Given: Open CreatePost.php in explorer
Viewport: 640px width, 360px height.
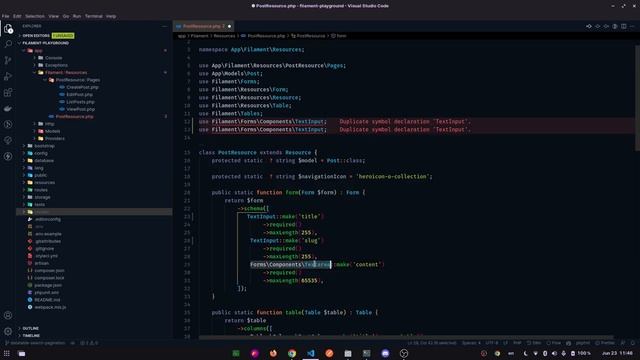Looking at the screenshot, I should point(82,87).
